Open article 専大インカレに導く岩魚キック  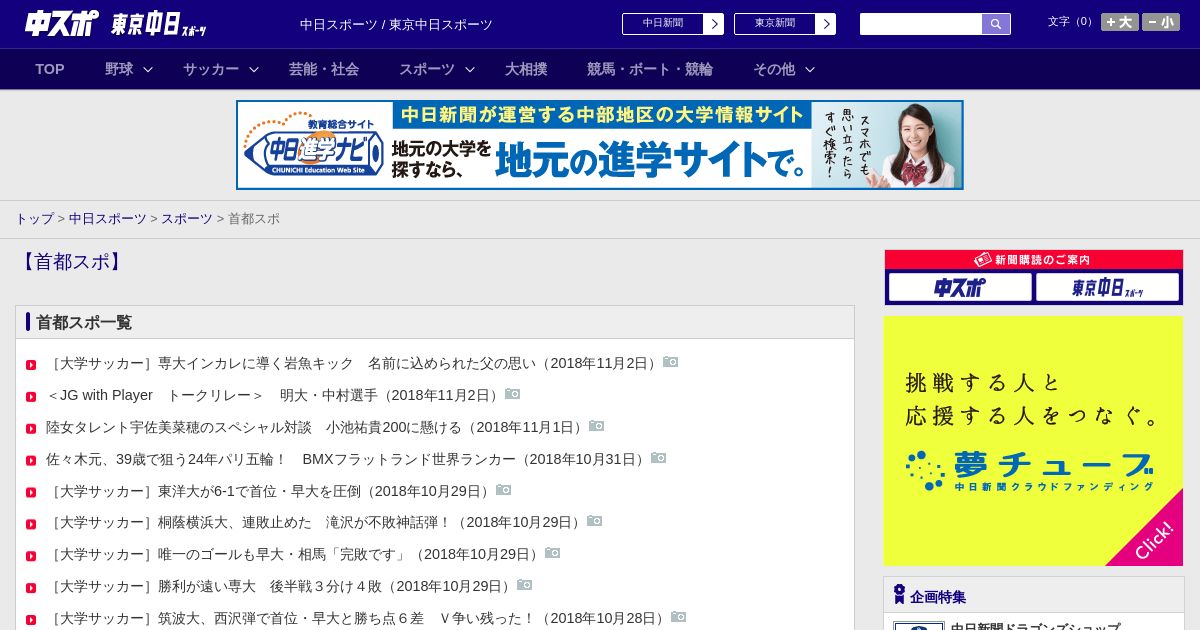(x=354, y=363)
